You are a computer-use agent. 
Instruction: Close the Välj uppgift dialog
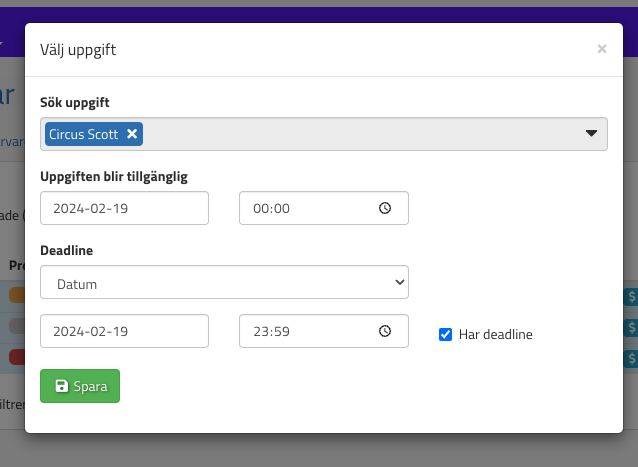[602, 48]
